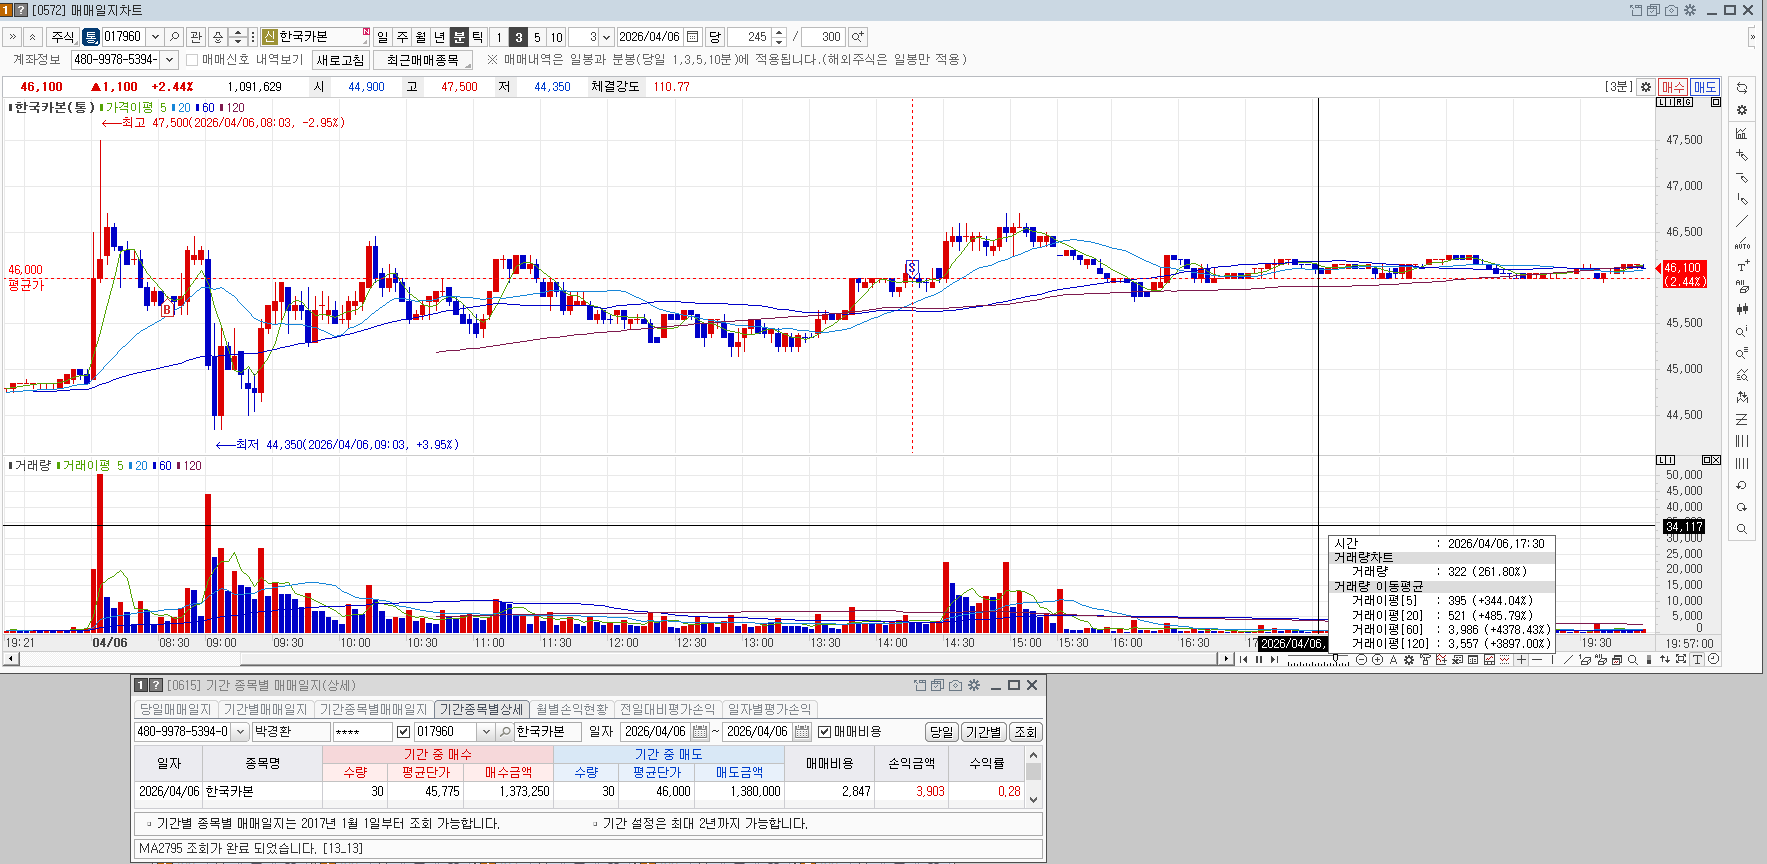
Task: Click the undo arrow icon in right sidebar
Action: [1742, 485]
